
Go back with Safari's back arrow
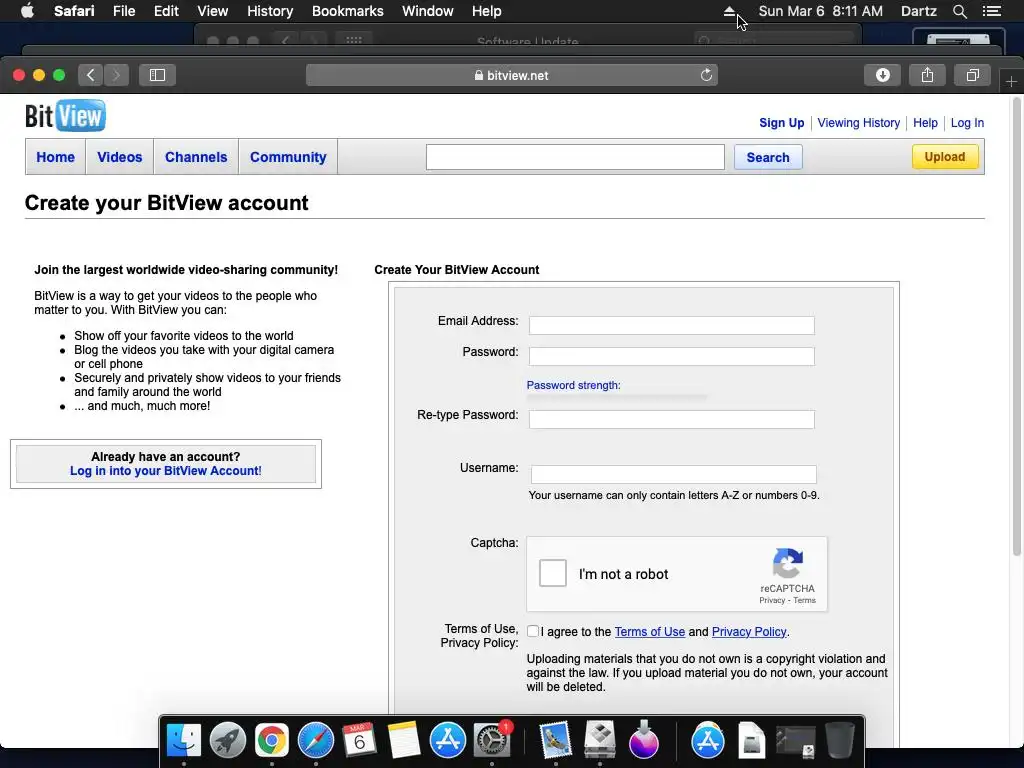point(91,75)
